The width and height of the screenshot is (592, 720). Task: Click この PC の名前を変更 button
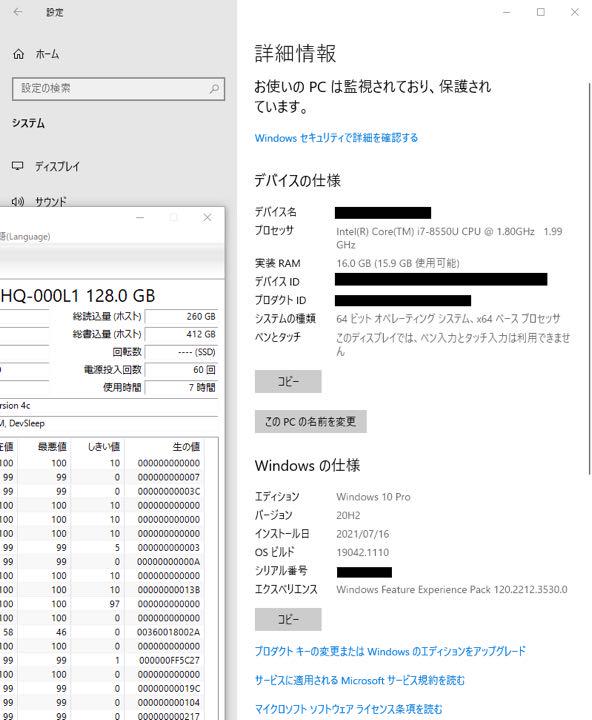(310, 422)
